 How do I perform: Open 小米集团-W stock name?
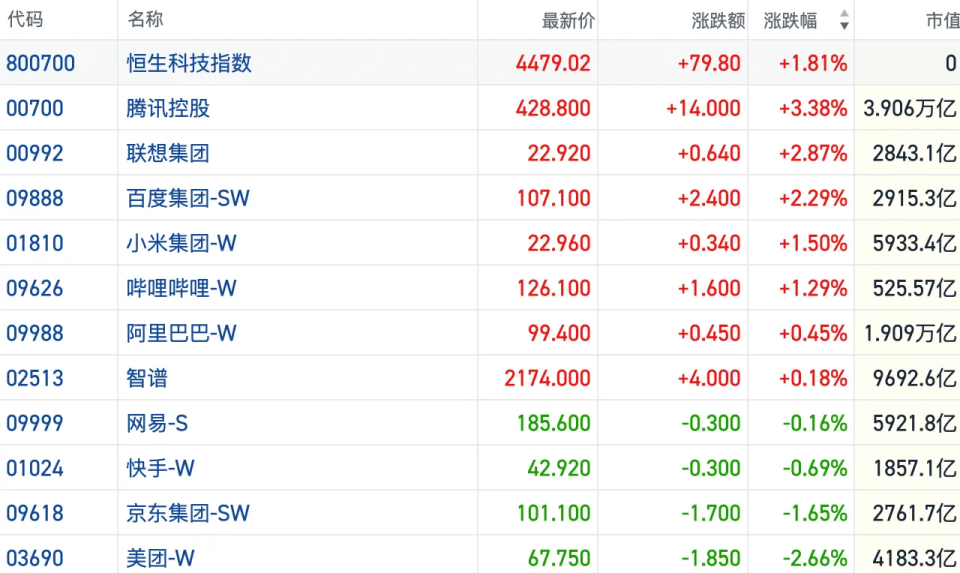coord(181,243)
